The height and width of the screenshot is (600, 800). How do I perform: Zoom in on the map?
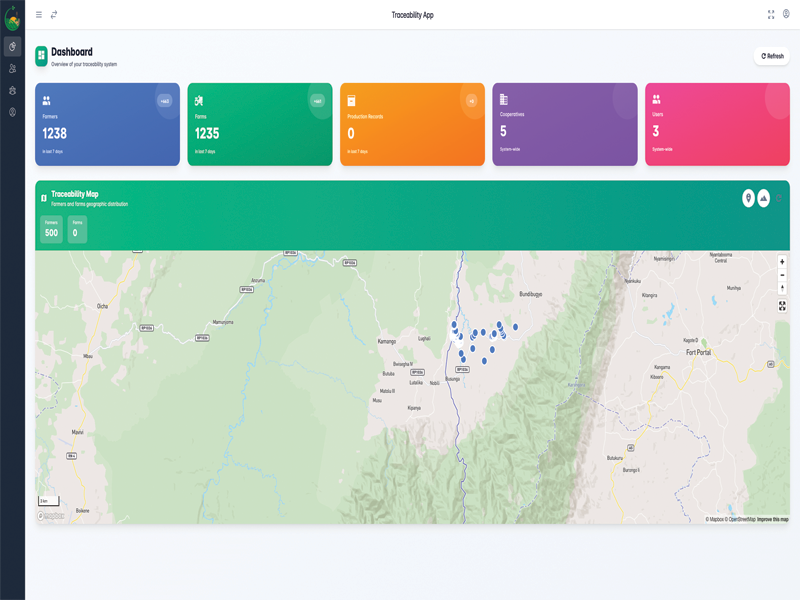point(782,262)
